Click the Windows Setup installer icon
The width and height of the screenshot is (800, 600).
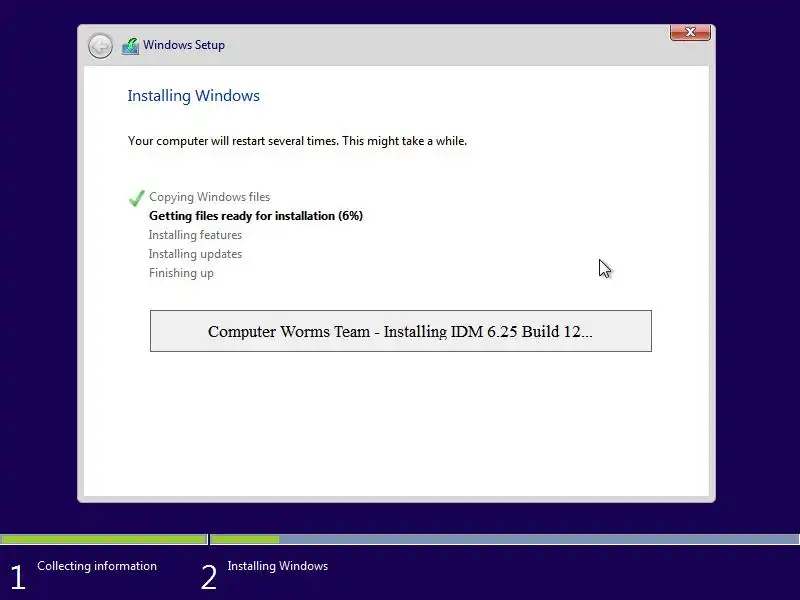pyautogui.click(x=131, y=46)
